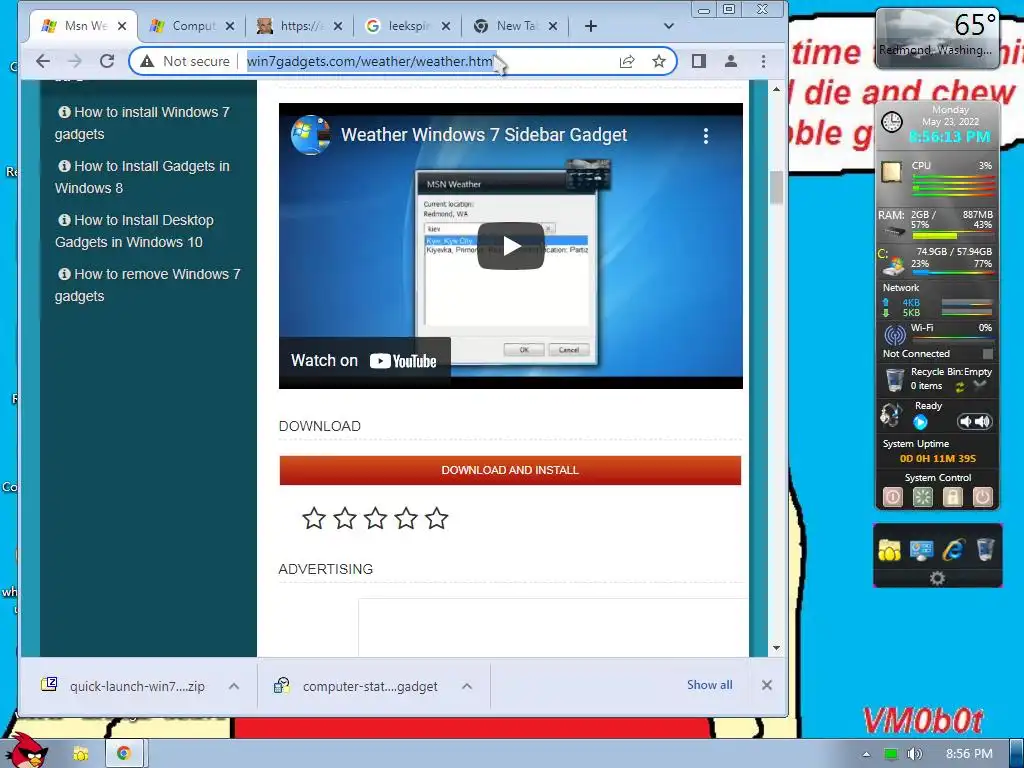Image resolution: width=1024 pixels, height=768 pixels.
Task: Open the computer icon in quick launch gadget
Action: [x=921, y=551]
